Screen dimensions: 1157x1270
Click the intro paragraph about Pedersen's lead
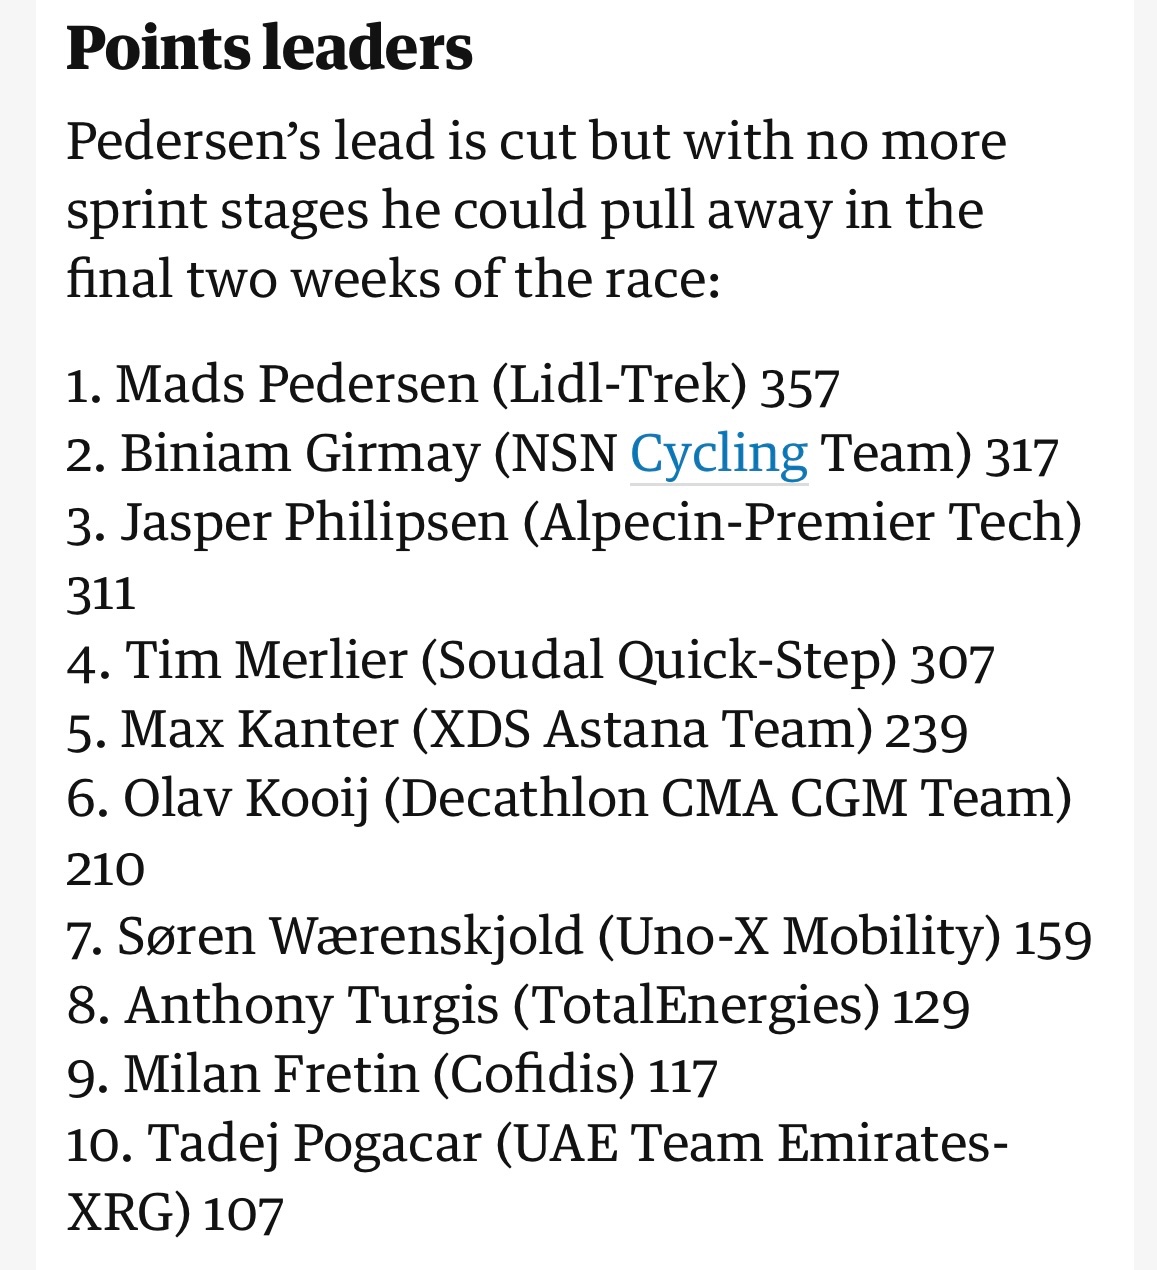(536, 210)
